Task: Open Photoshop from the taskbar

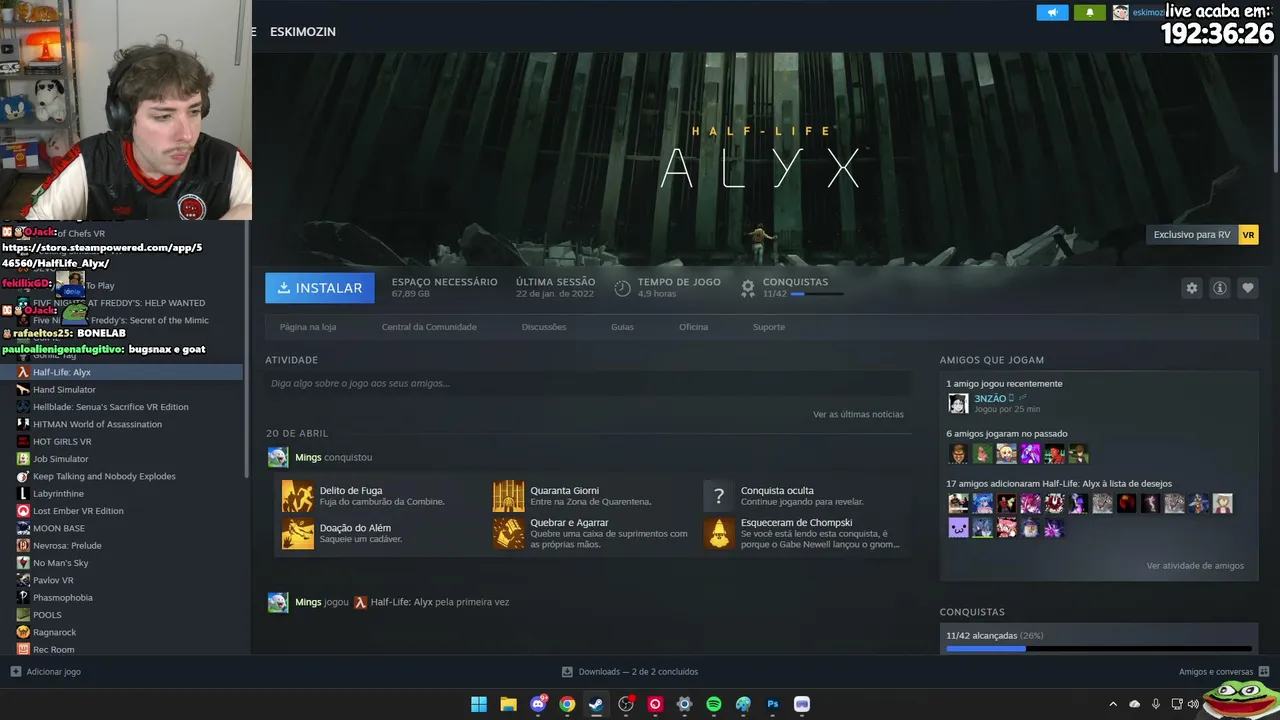Action: pos(772,704)
